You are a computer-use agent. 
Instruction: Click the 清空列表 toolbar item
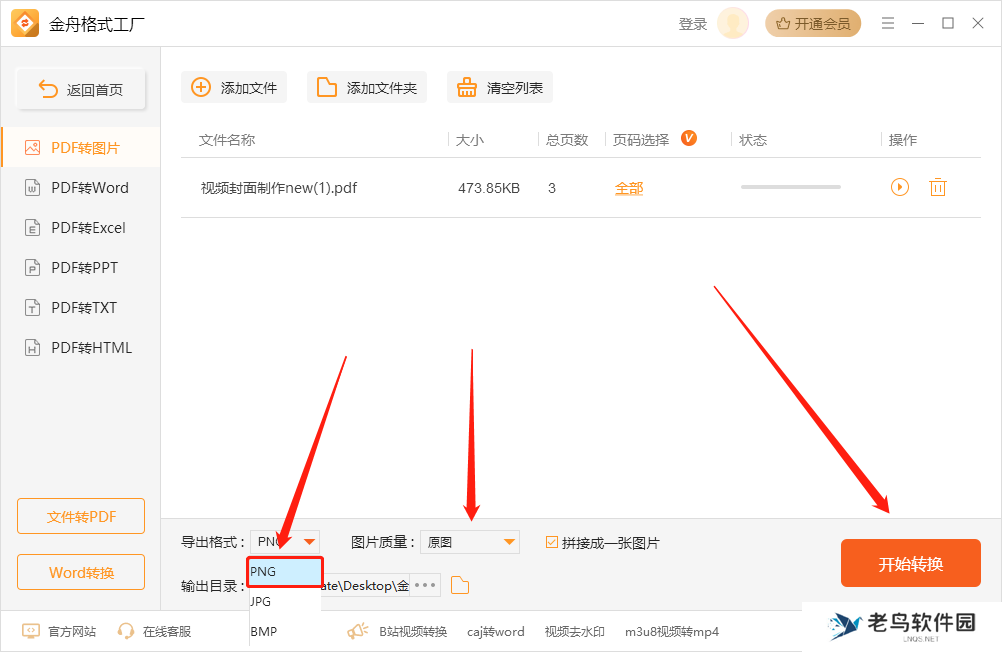click(499, 87)
